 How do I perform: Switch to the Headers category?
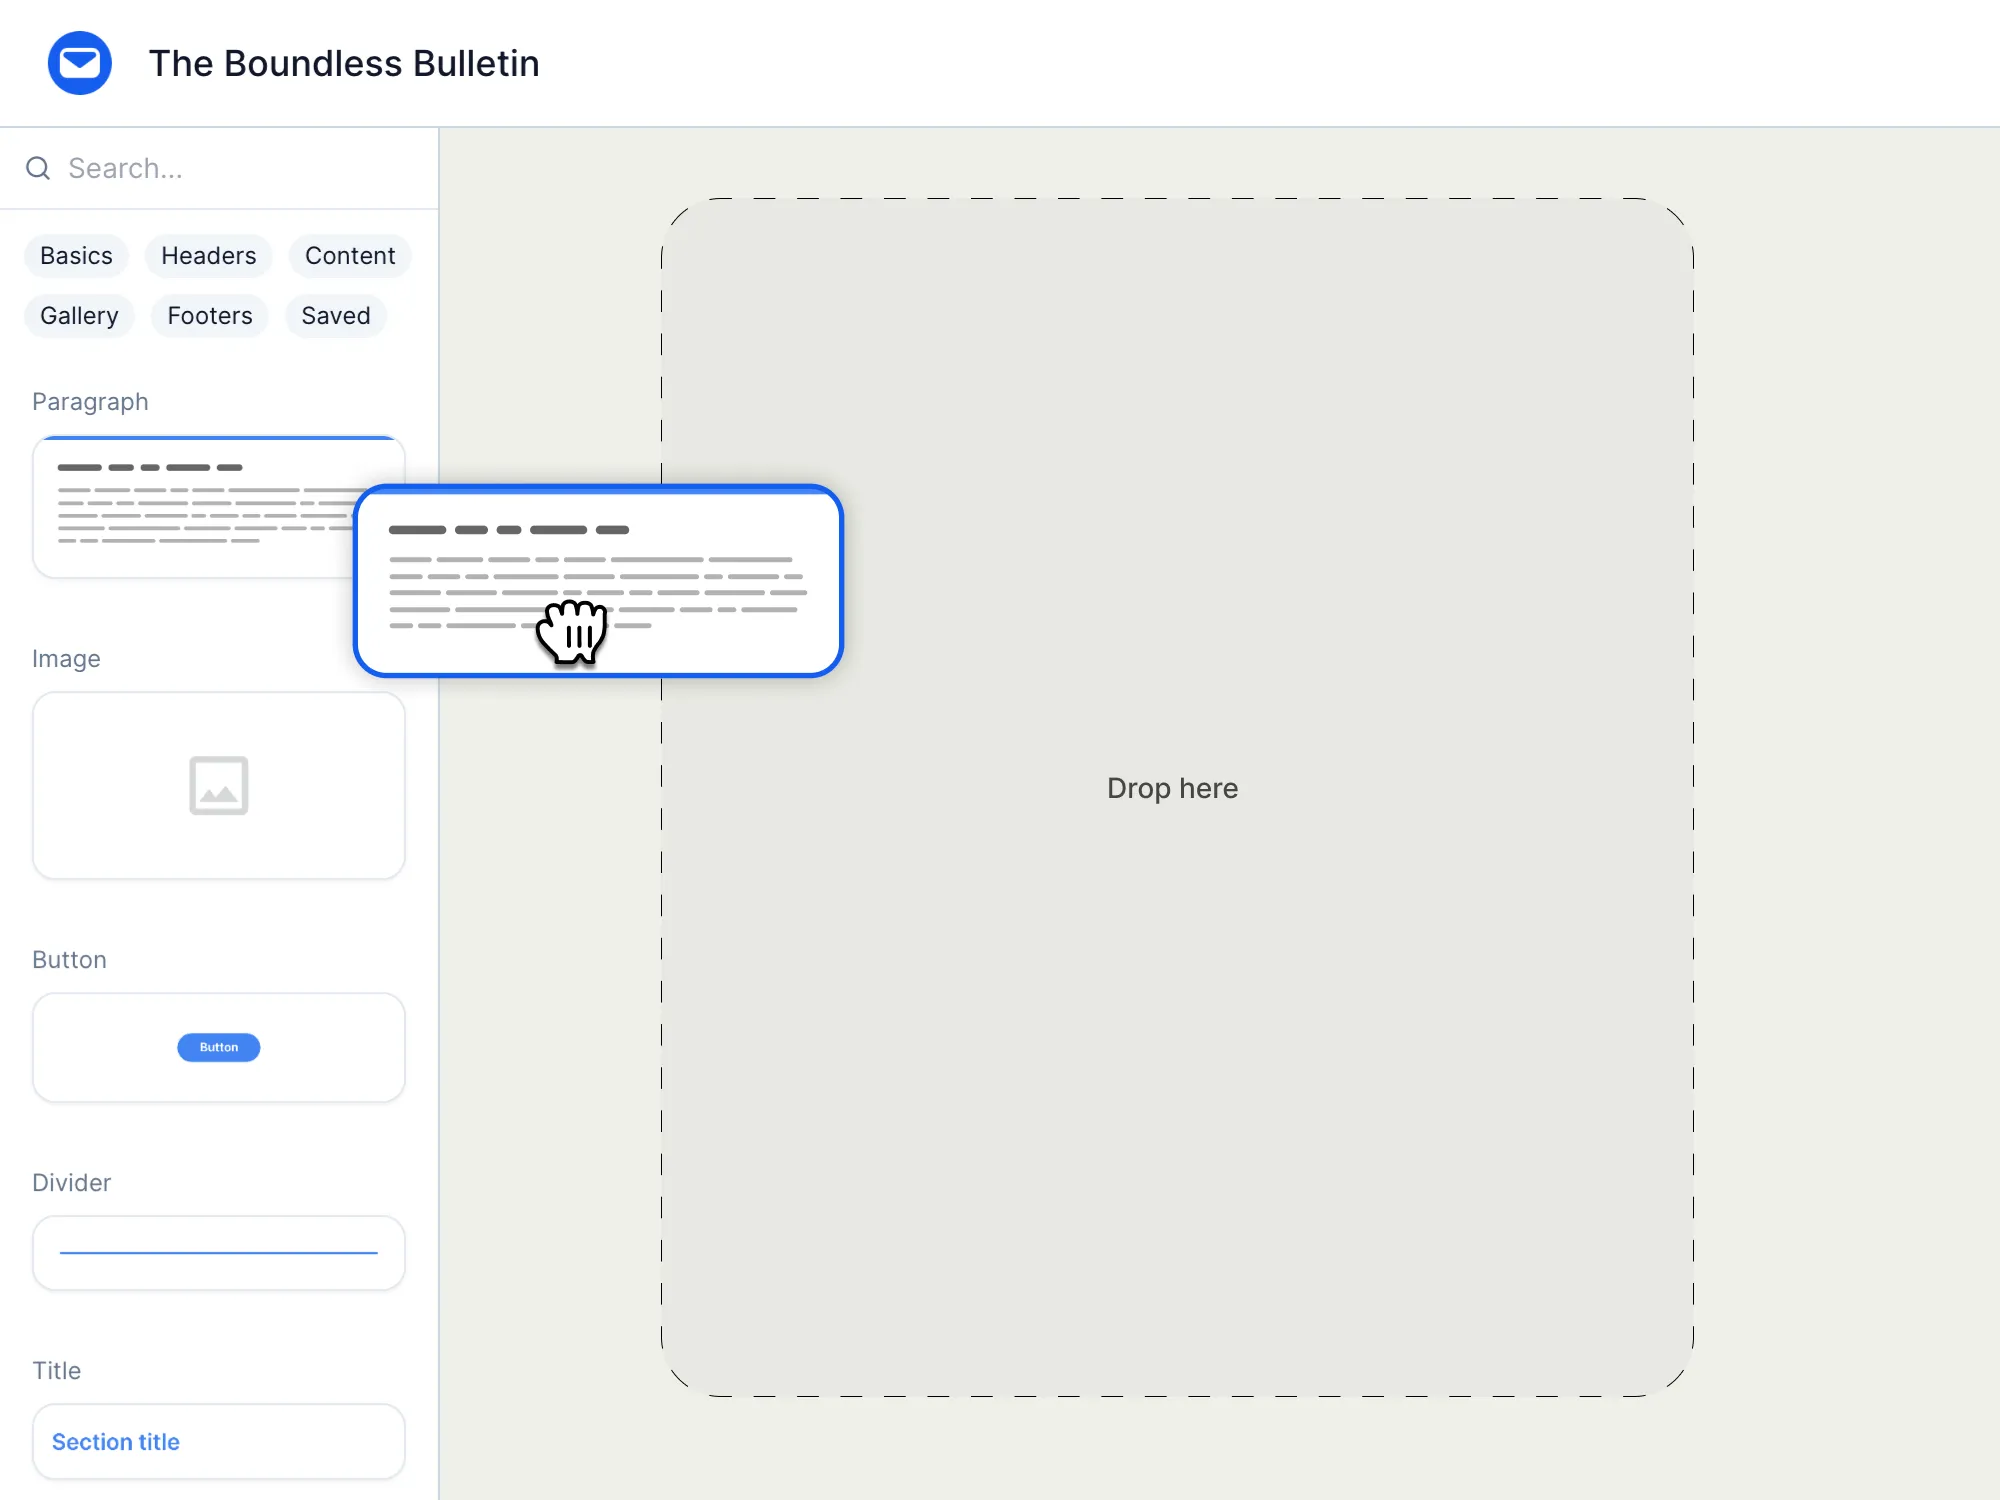point(208,255)
